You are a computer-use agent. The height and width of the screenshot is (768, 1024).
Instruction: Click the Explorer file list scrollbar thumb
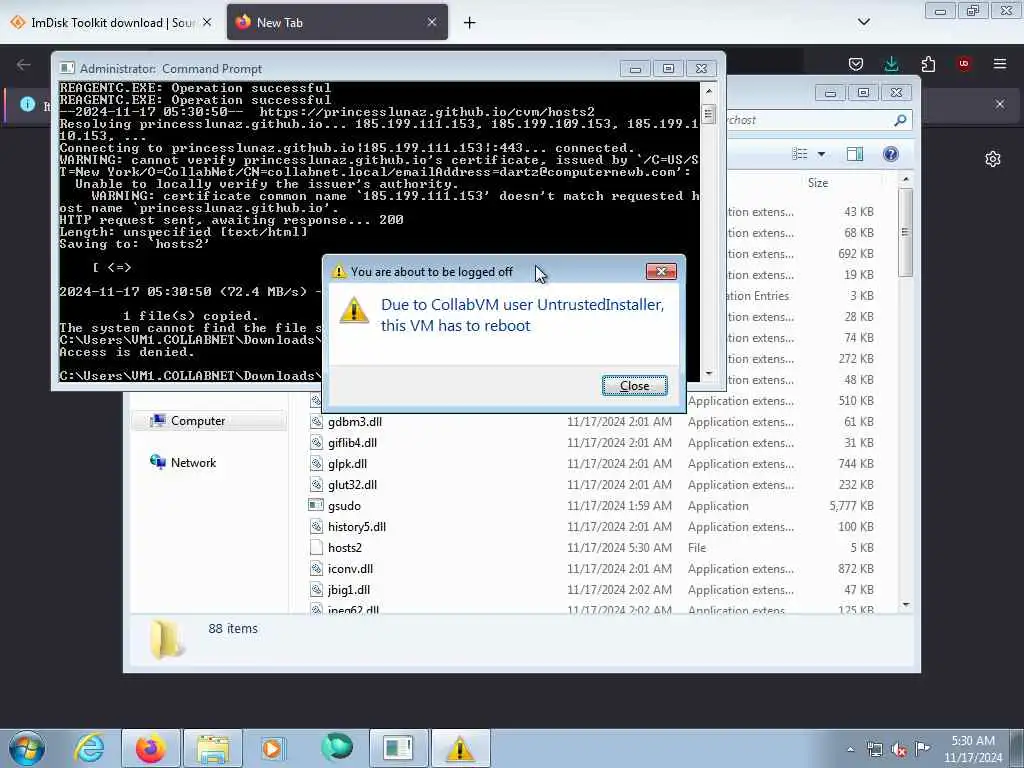coord(905,232)
